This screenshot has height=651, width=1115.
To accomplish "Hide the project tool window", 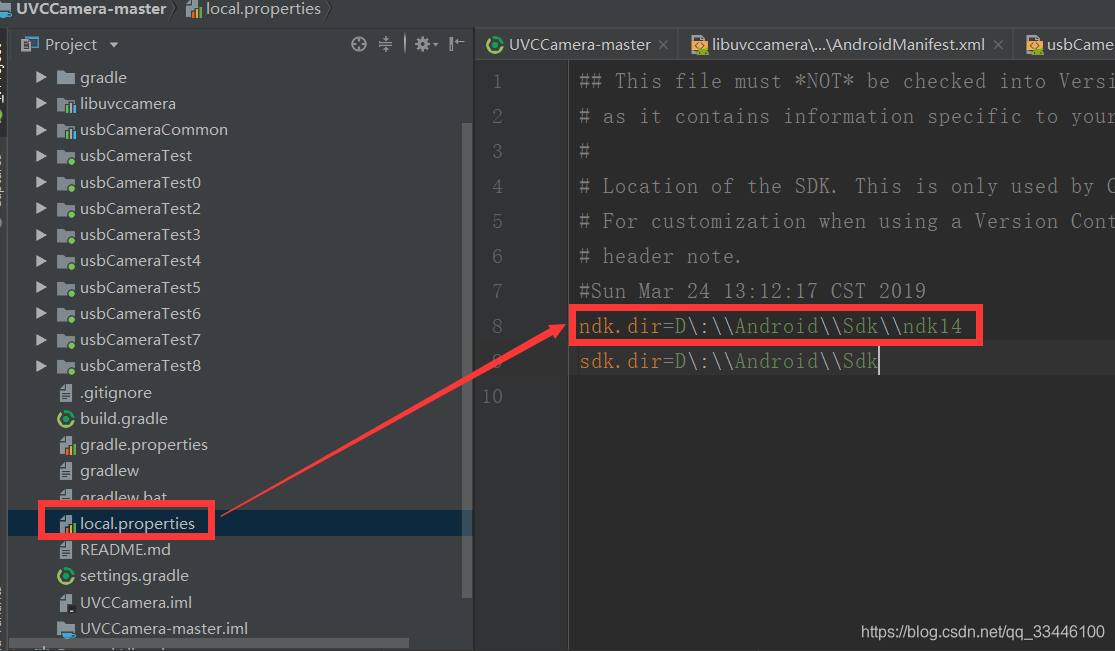I will coord(457,44).
